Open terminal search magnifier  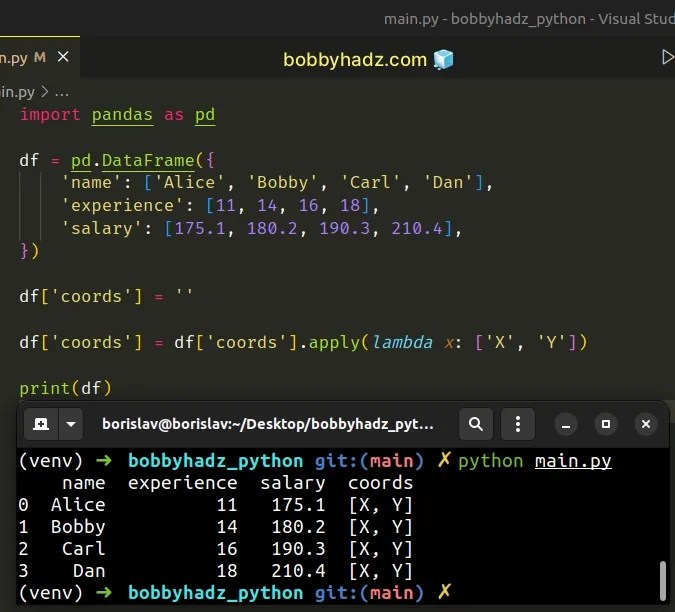pyautogui.click(x=476, y=424)
